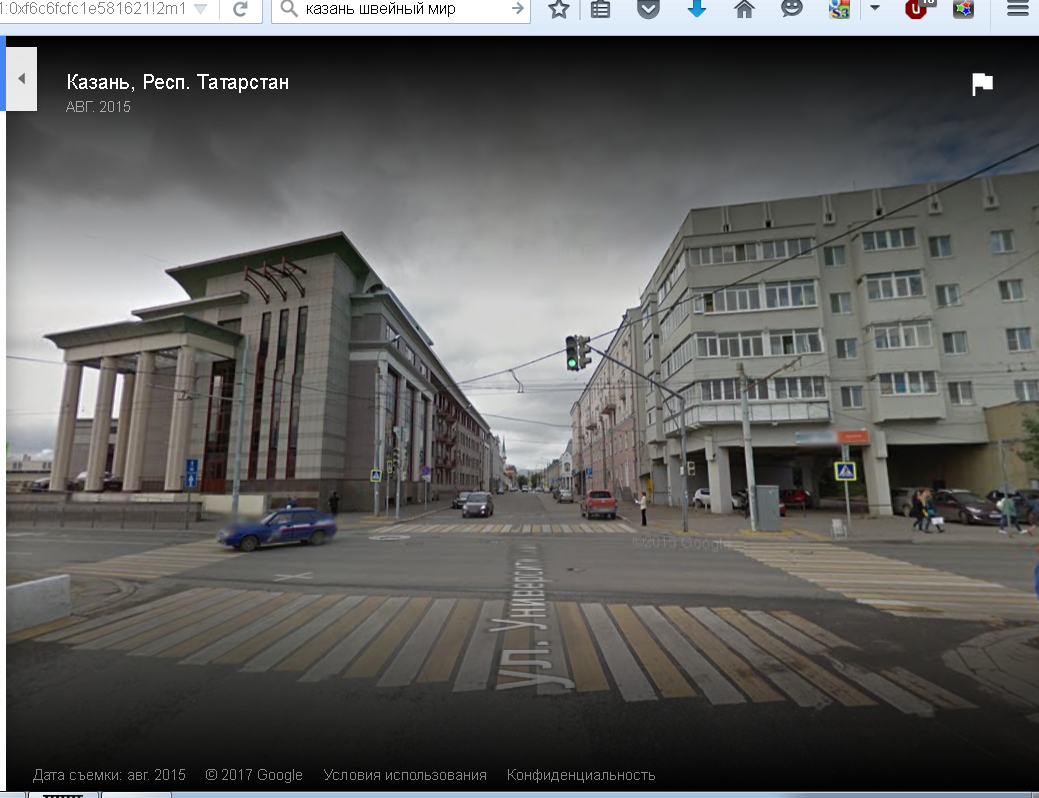This screenshot has width=1039, height=798.
Task: Open 'Конфиденциальность' privacy link
Action: [581, 775]
